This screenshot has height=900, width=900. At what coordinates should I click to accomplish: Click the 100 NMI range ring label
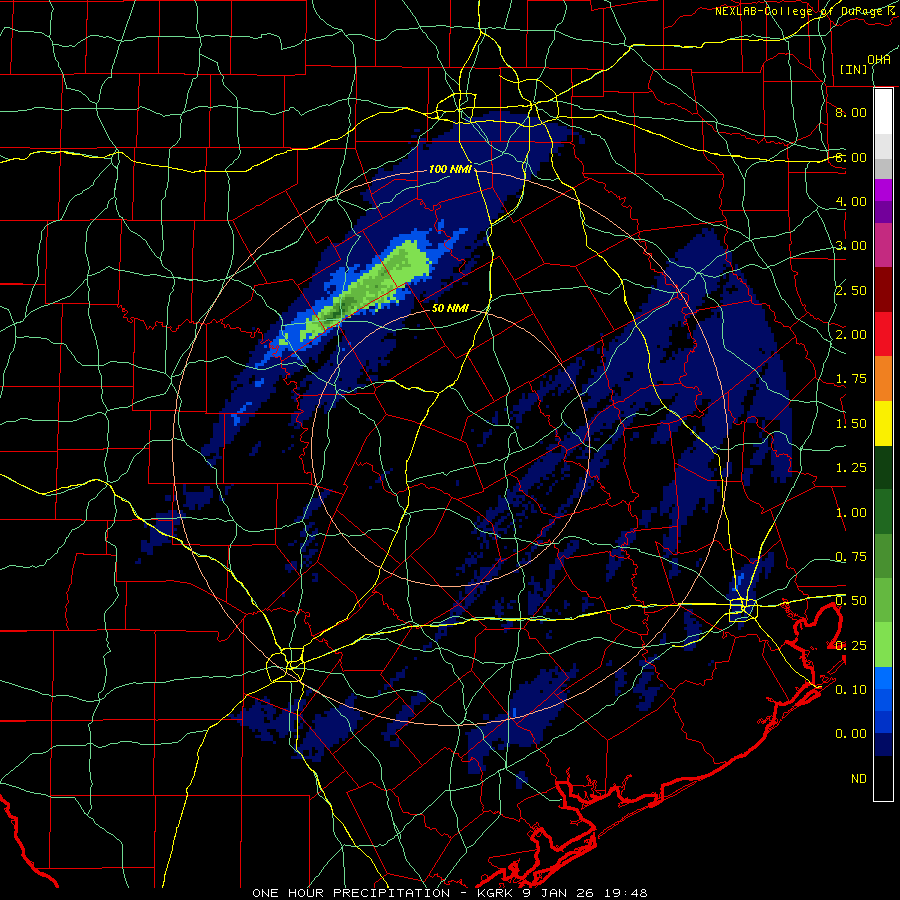click(x=450, y=169)
